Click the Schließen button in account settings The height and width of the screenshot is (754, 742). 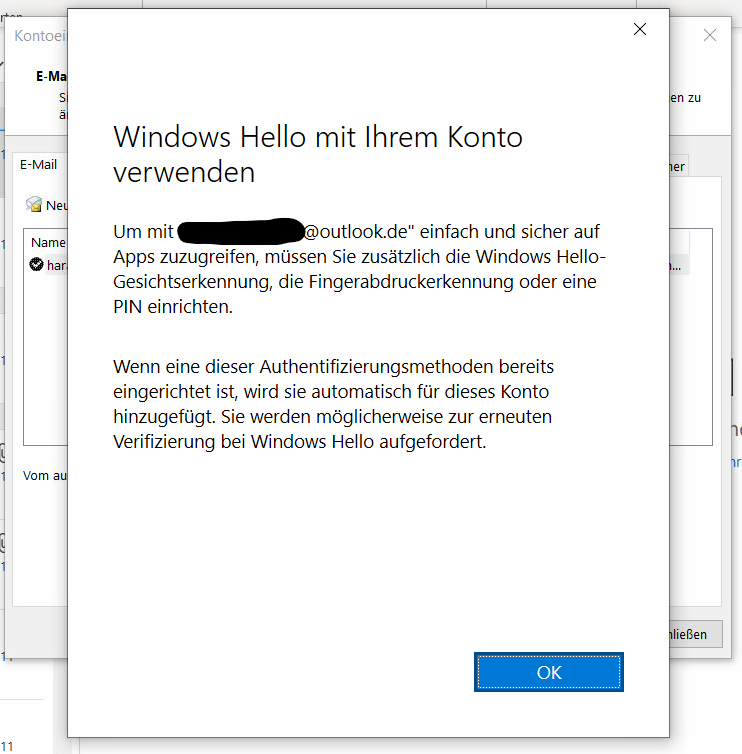pos(695,634)
